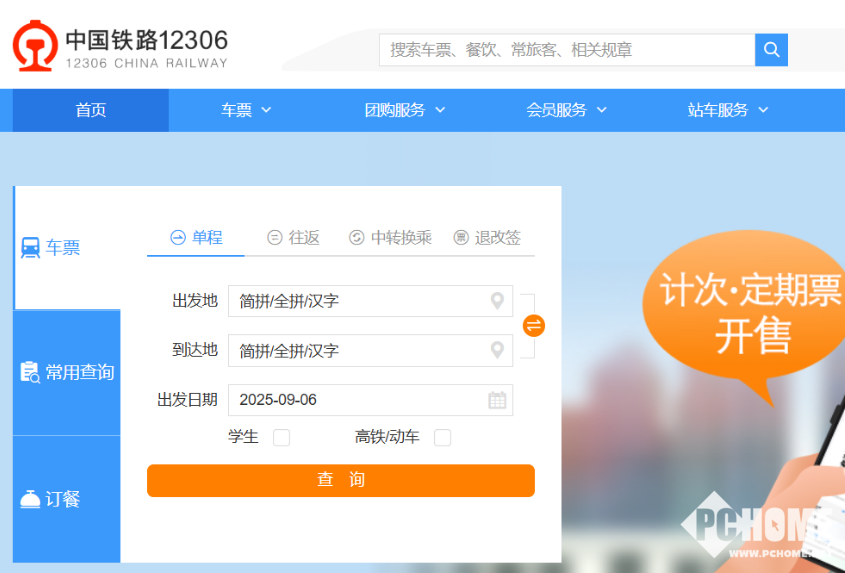This screenshot has height=573, width=845.
Task: Click location pin in 到达地 field
Action: [497, 350]
